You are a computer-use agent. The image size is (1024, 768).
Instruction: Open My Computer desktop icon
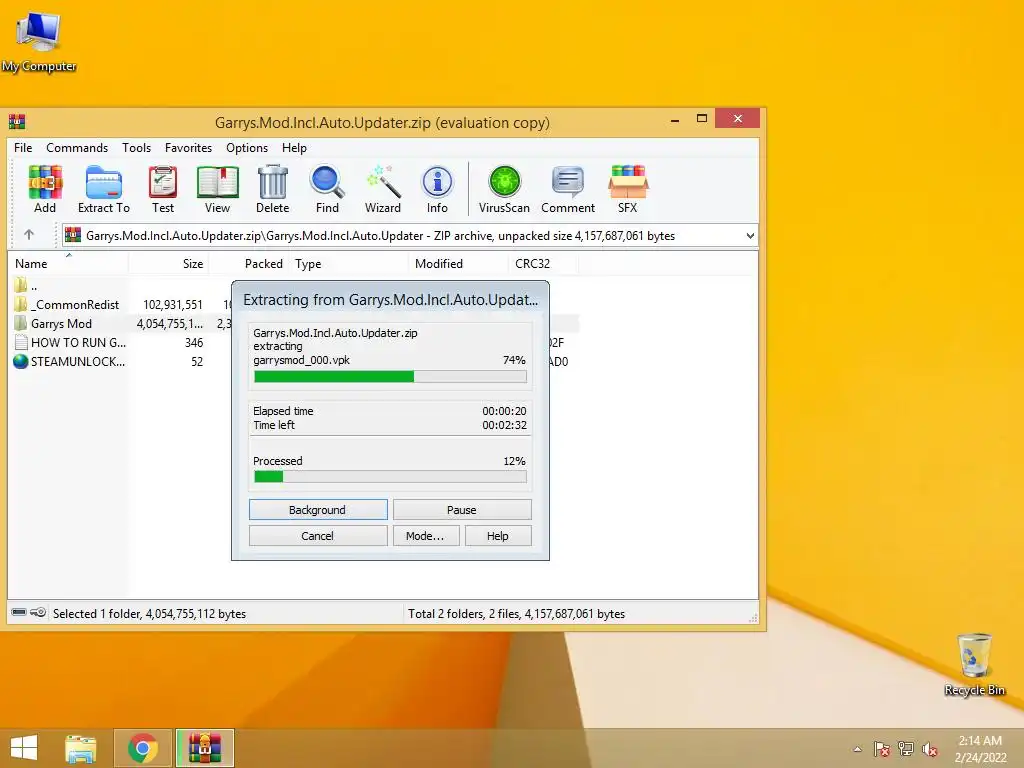point(39,42)
